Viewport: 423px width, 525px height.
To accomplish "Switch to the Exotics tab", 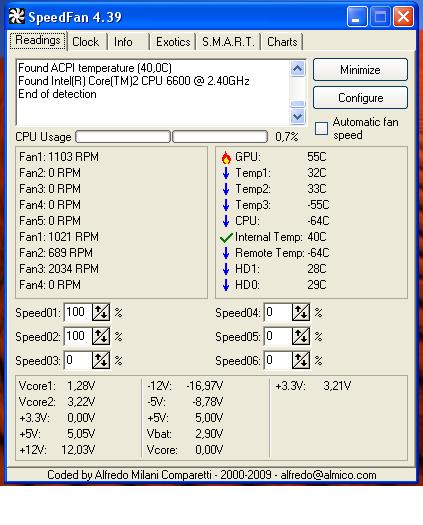I will coord(173,42).
